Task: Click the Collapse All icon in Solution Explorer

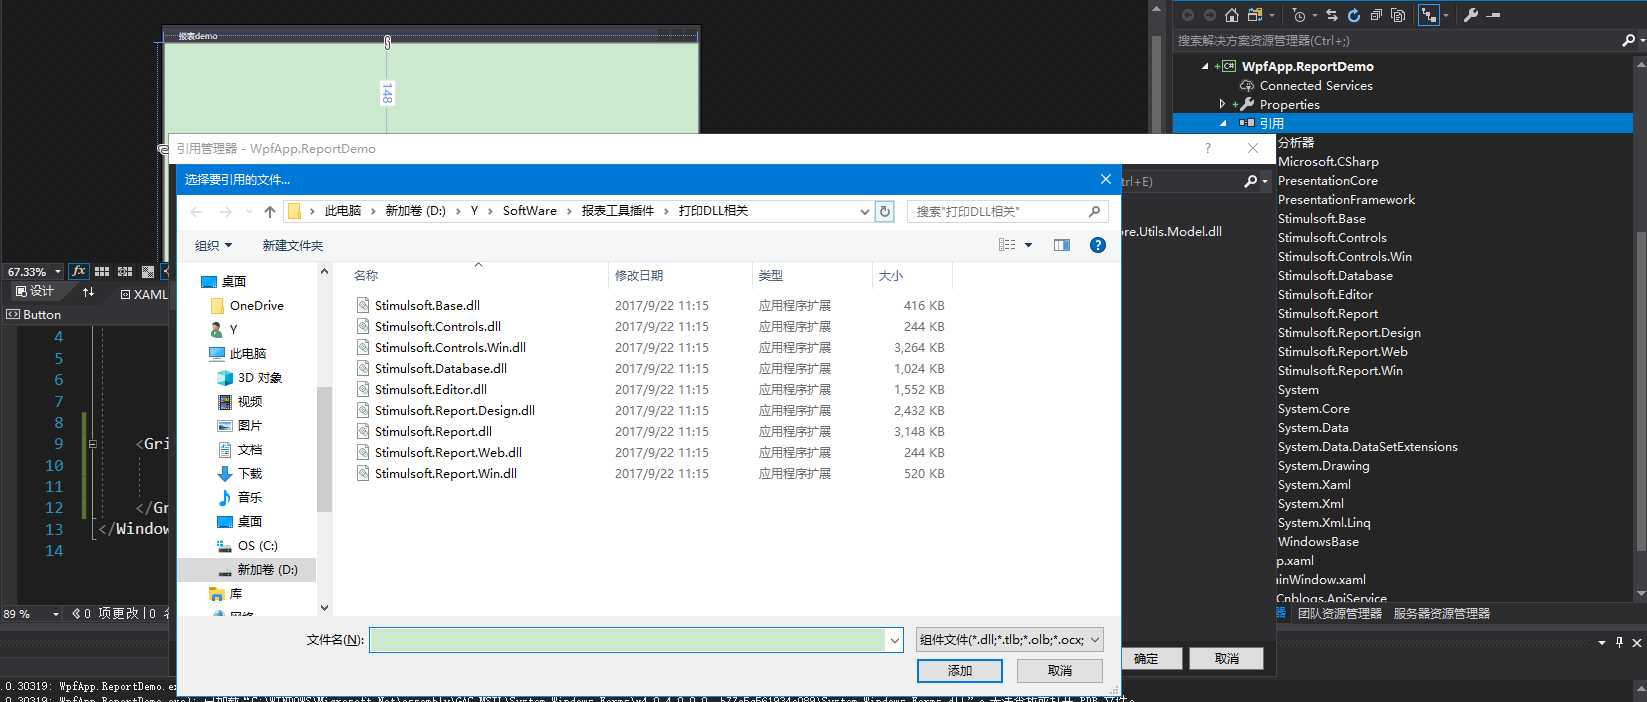Action: click(1376, 15)
